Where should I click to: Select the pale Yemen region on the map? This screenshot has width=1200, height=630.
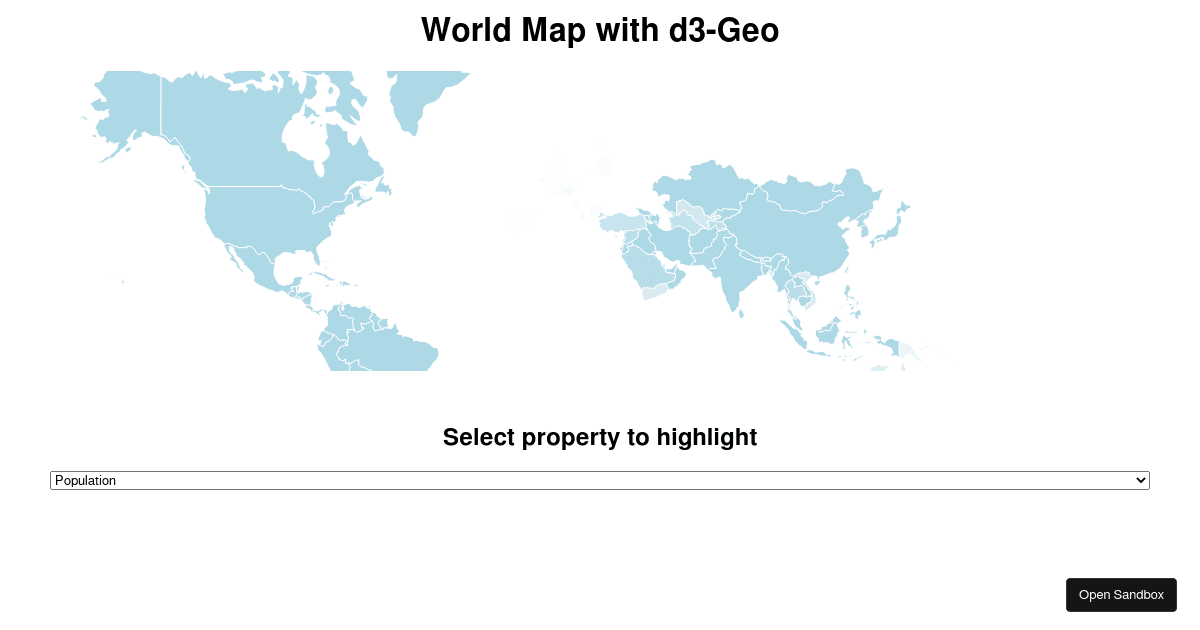coord(653,293)
